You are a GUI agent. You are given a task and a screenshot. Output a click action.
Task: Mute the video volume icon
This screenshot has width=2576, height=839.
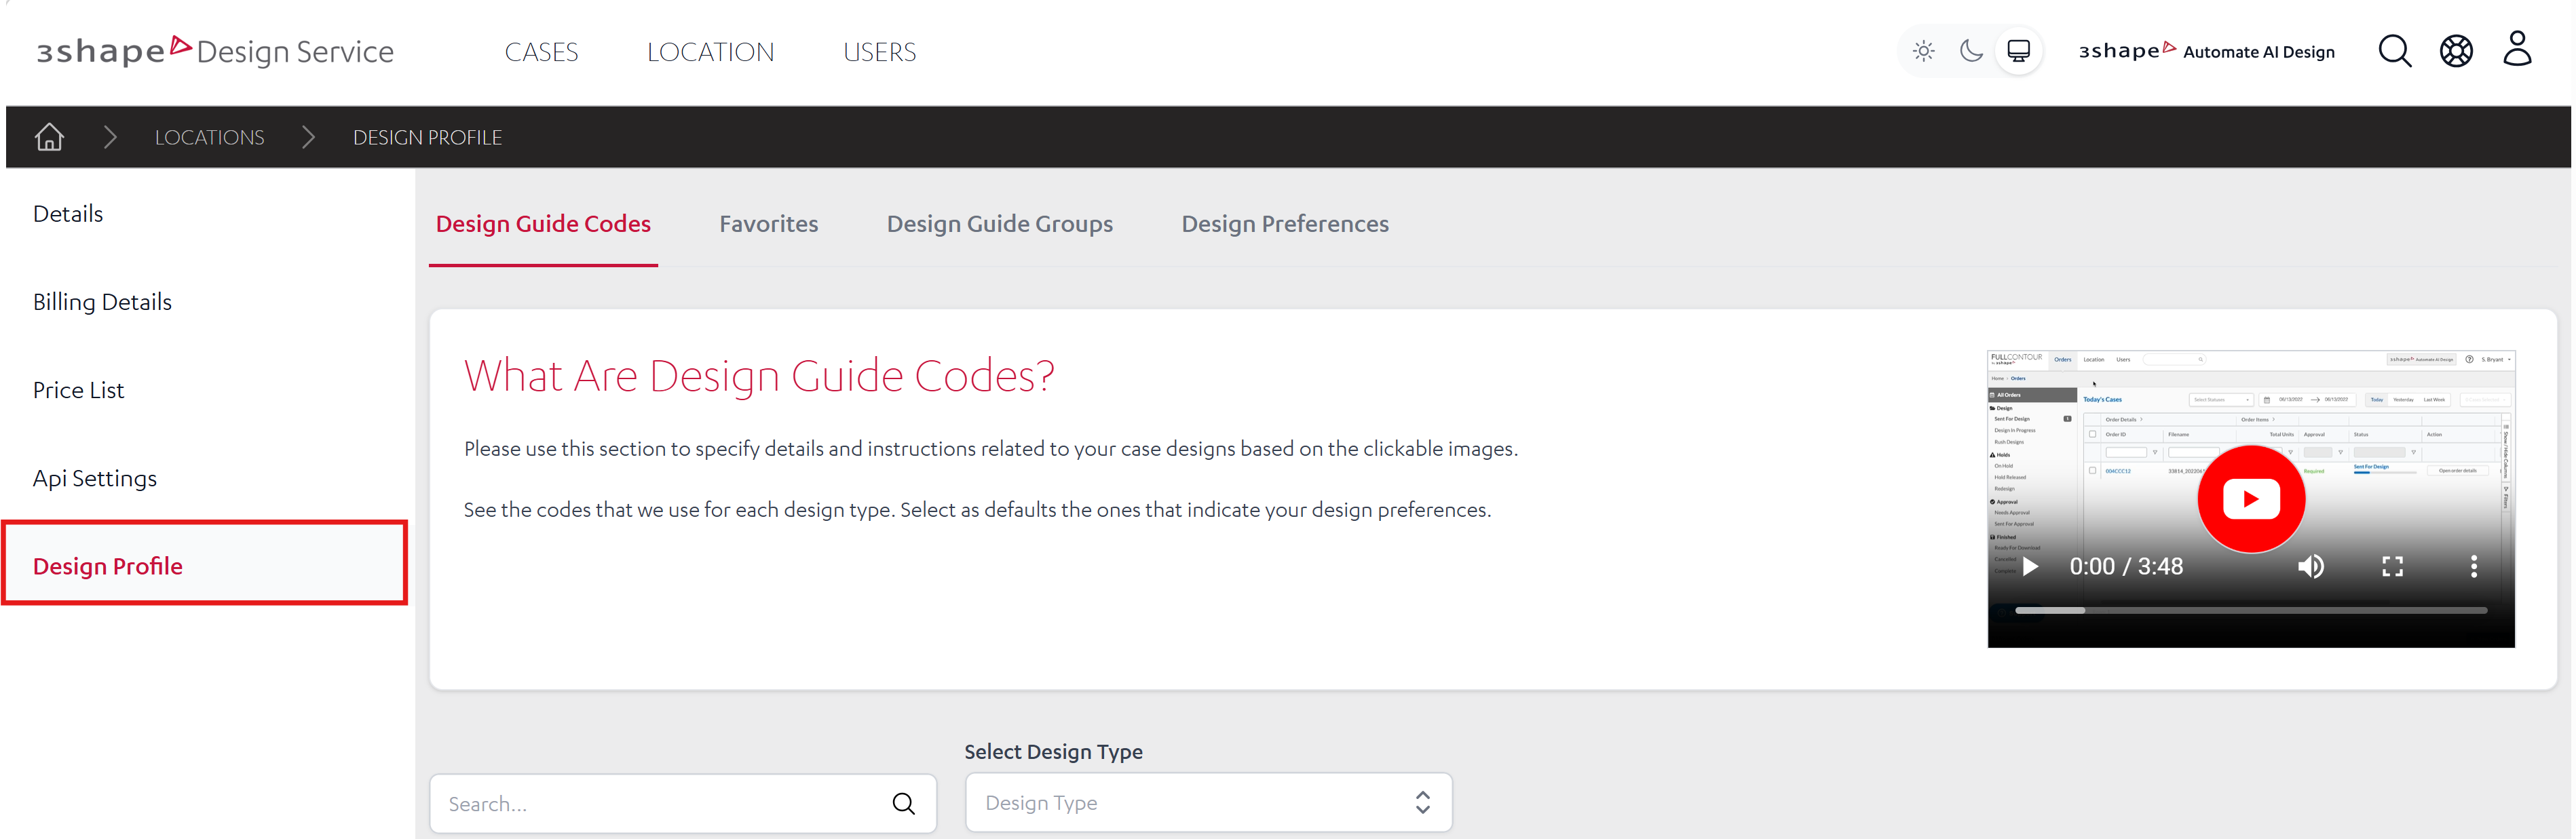[x=2310, y=567]
